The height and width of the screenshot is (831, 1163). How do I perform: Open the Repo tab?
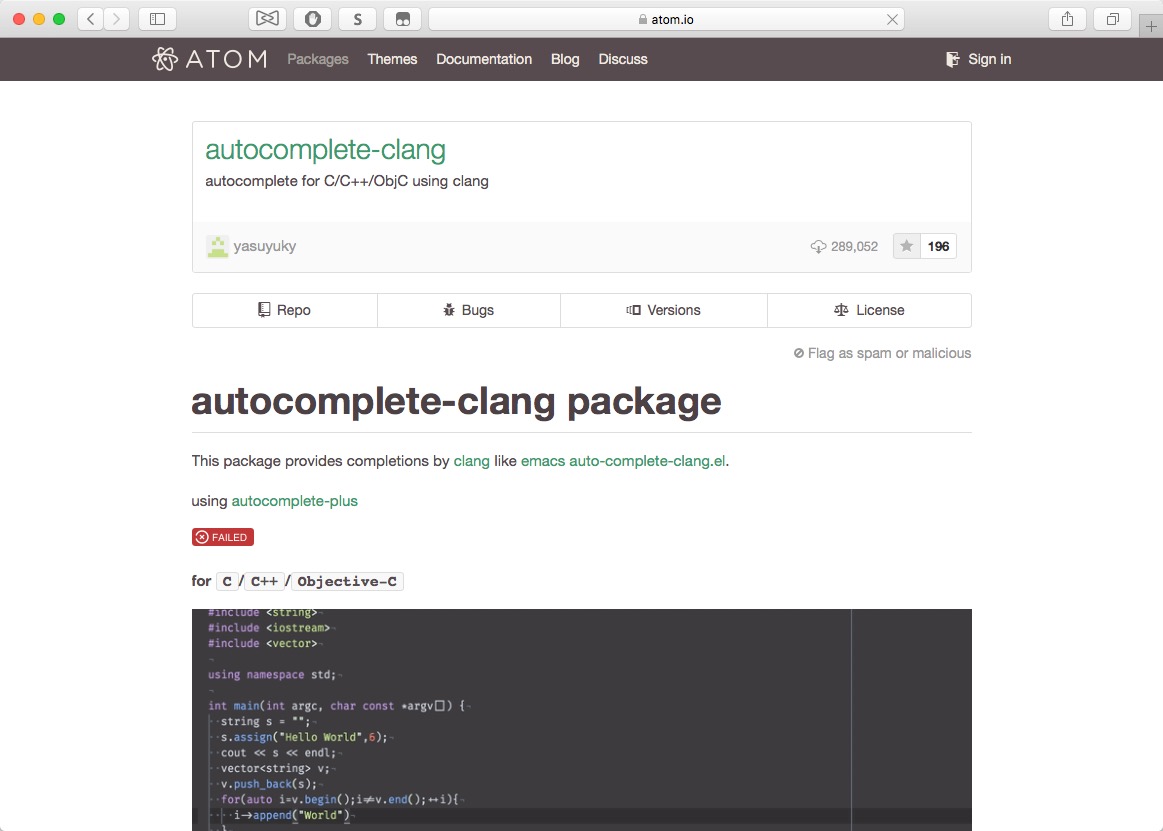285,310
